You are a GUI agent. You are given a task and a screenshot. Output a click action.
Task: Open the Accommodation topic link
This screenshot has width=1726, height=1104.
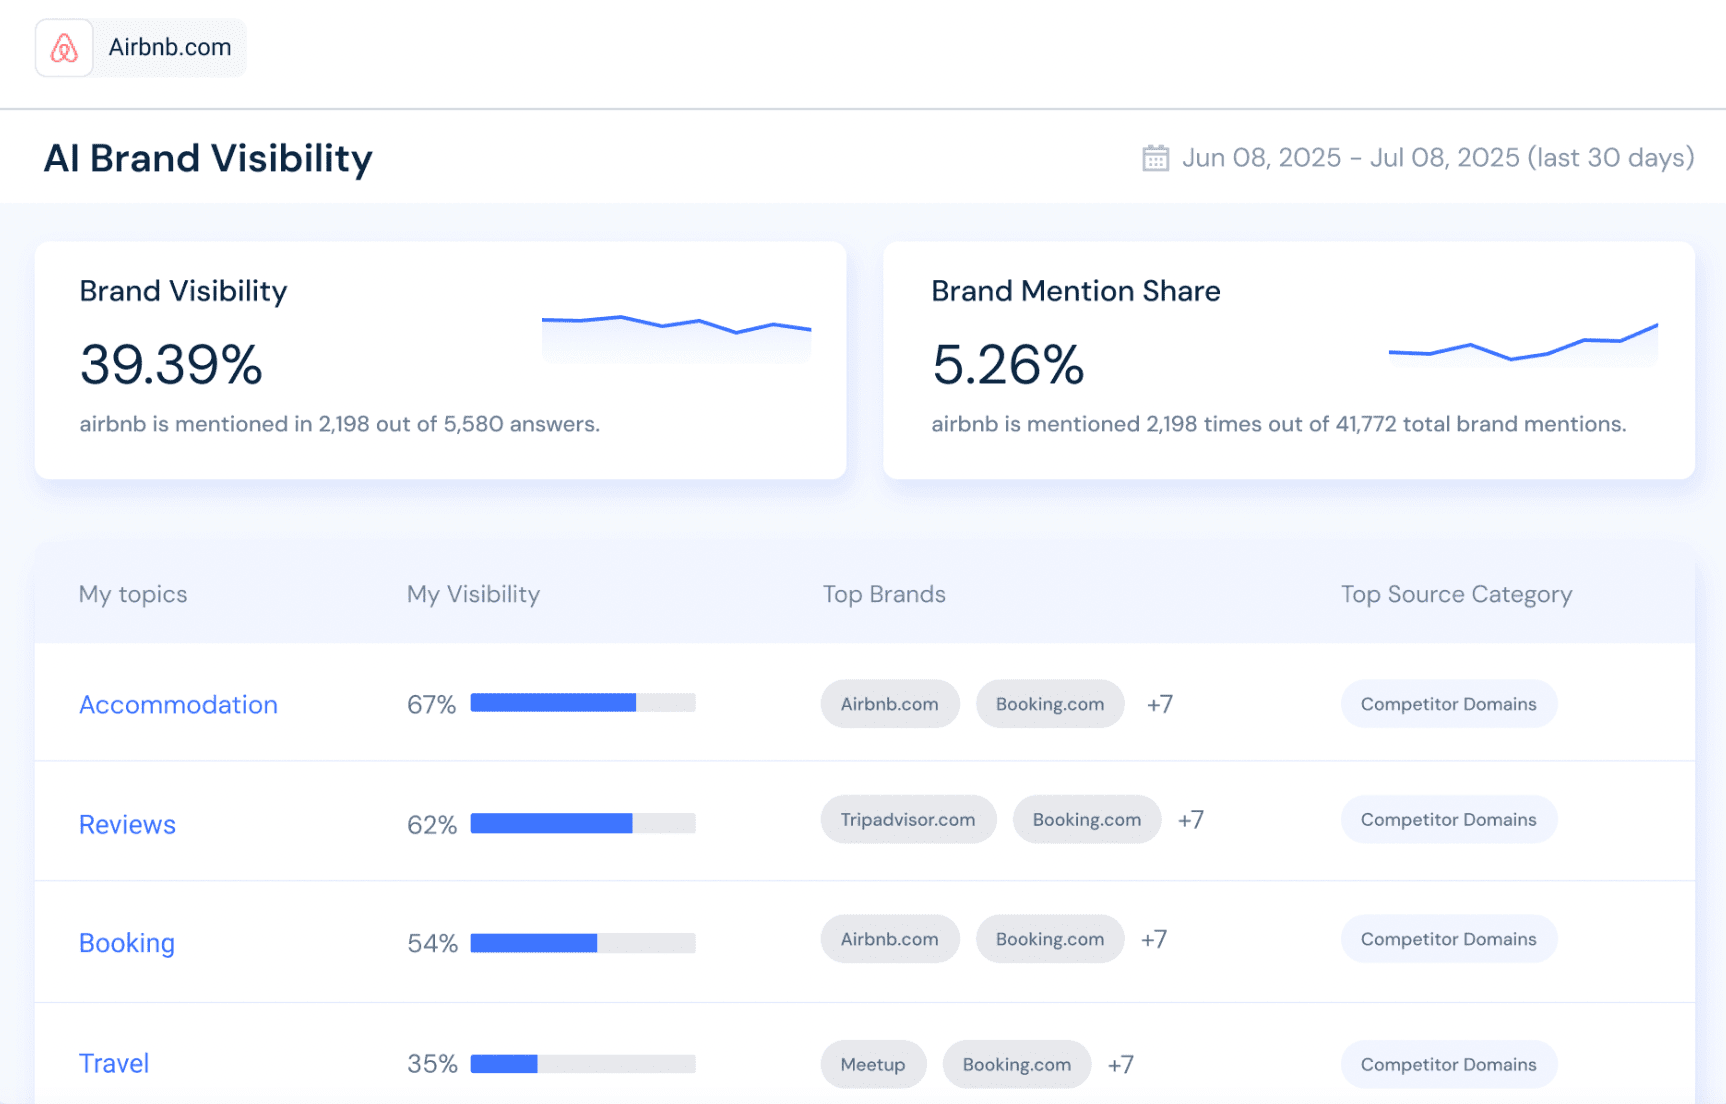(x=178, y=705)
